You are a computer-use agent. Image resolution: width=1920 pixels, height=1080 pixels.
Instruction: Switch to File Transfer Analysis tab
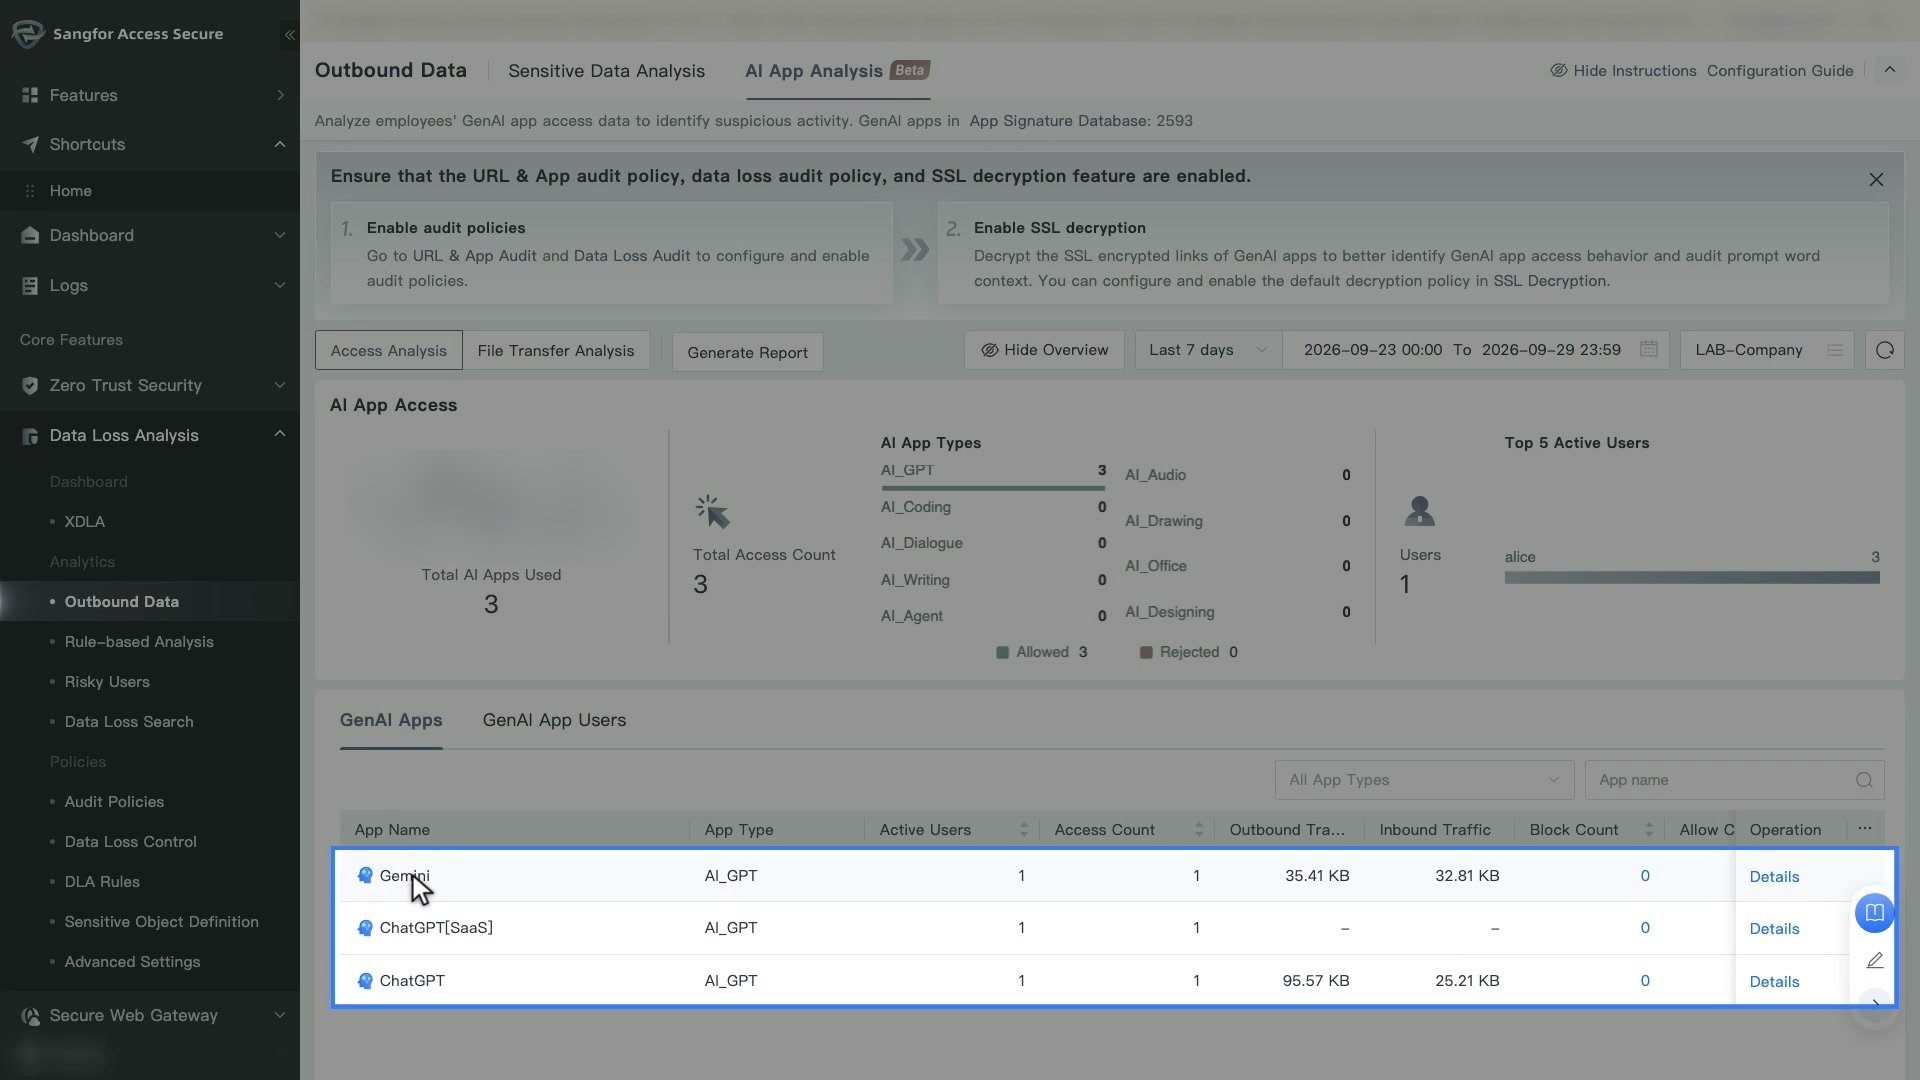click(556, 351)
